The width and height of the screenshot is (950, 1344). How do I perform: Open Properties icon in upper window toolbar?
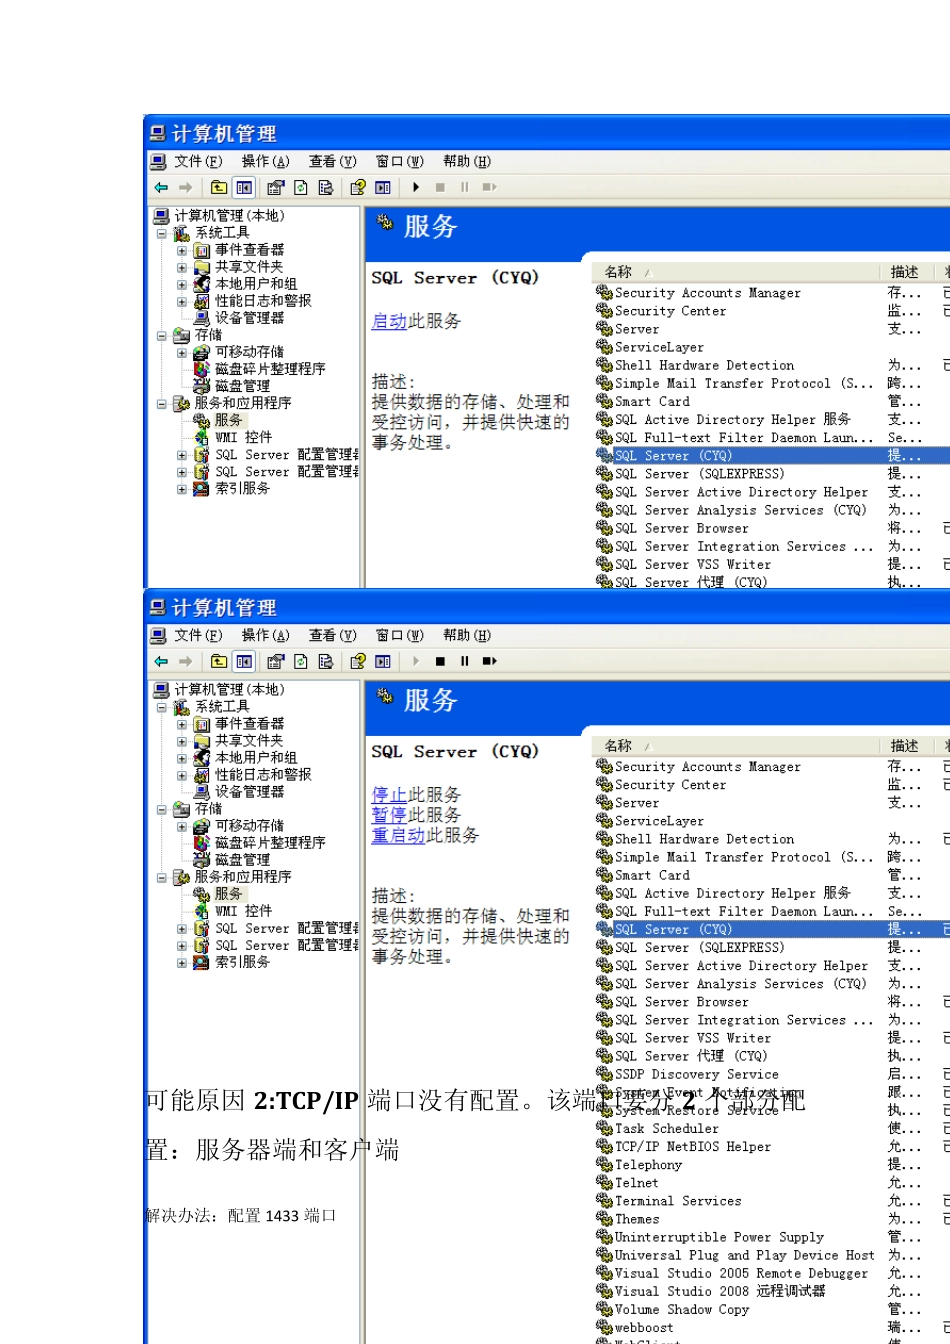coord(275,187)
